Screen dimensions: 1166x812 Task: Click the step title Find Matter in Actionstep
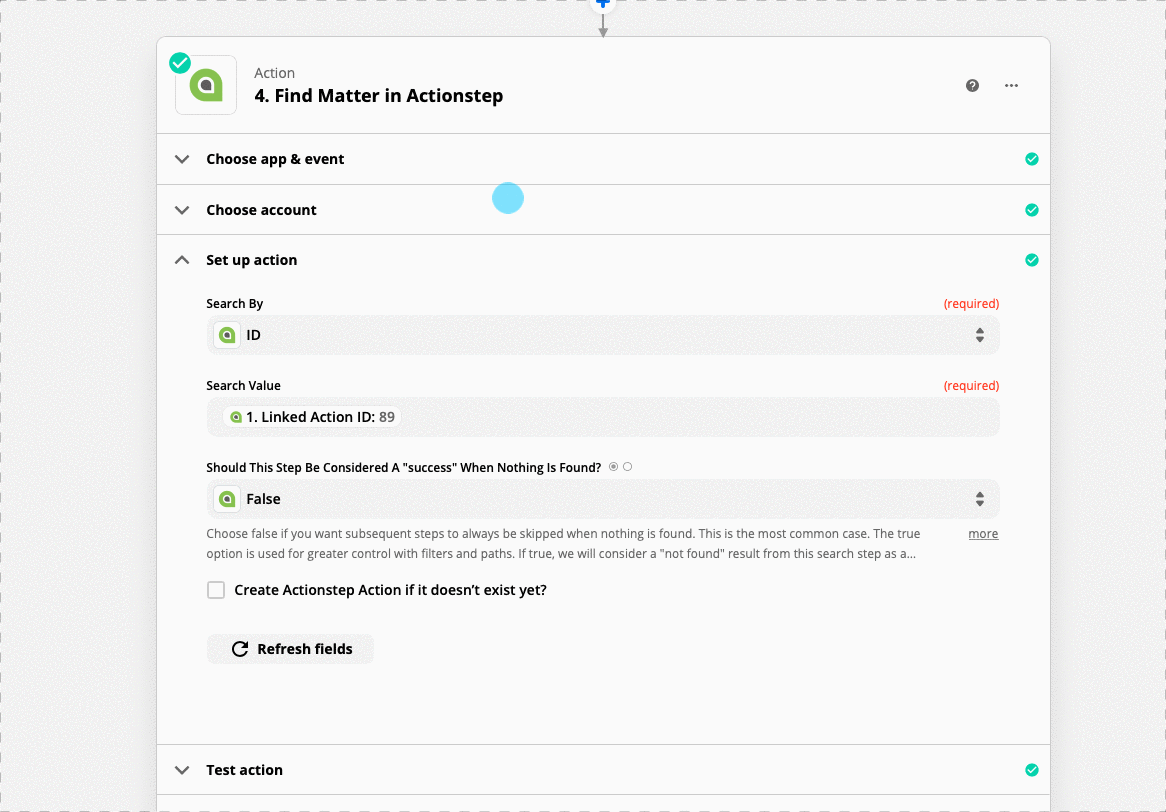(379, 96)
